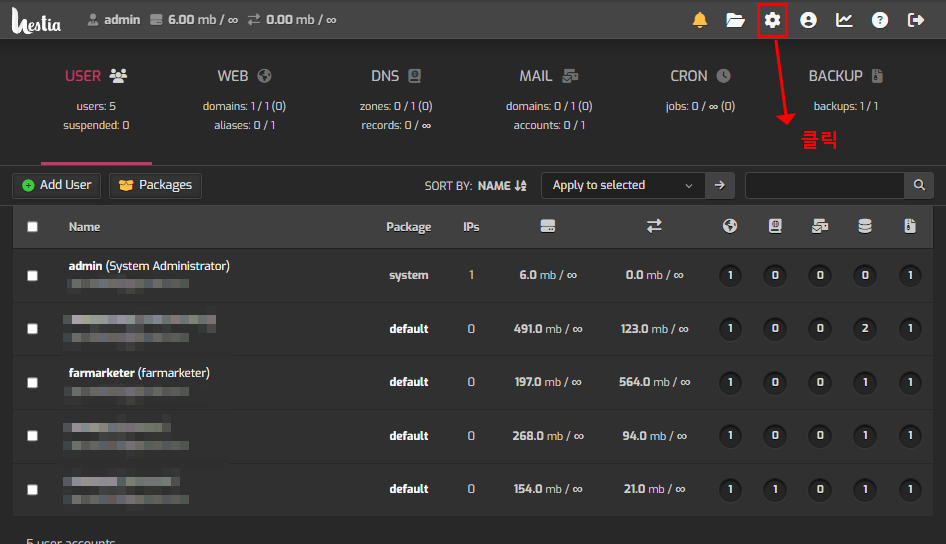Click the bandwidth column header icon

655,226
